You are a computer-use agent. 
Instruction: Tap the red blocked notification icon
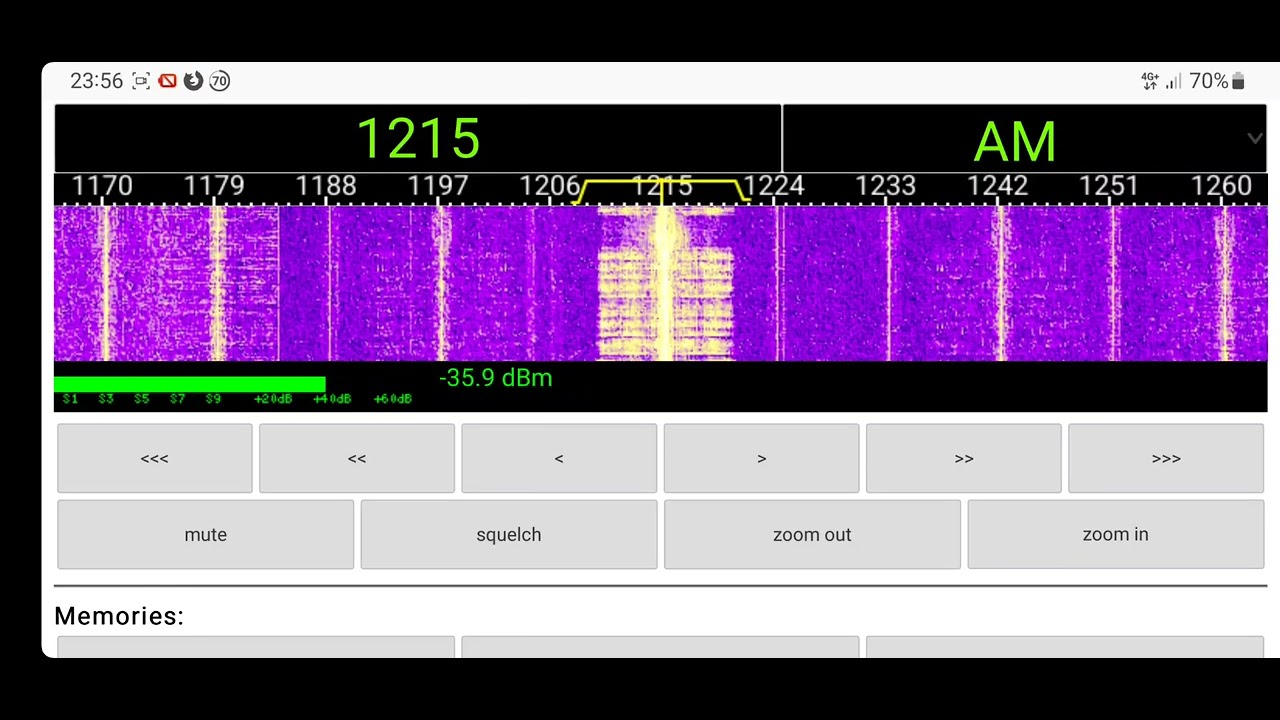point(167,81)
